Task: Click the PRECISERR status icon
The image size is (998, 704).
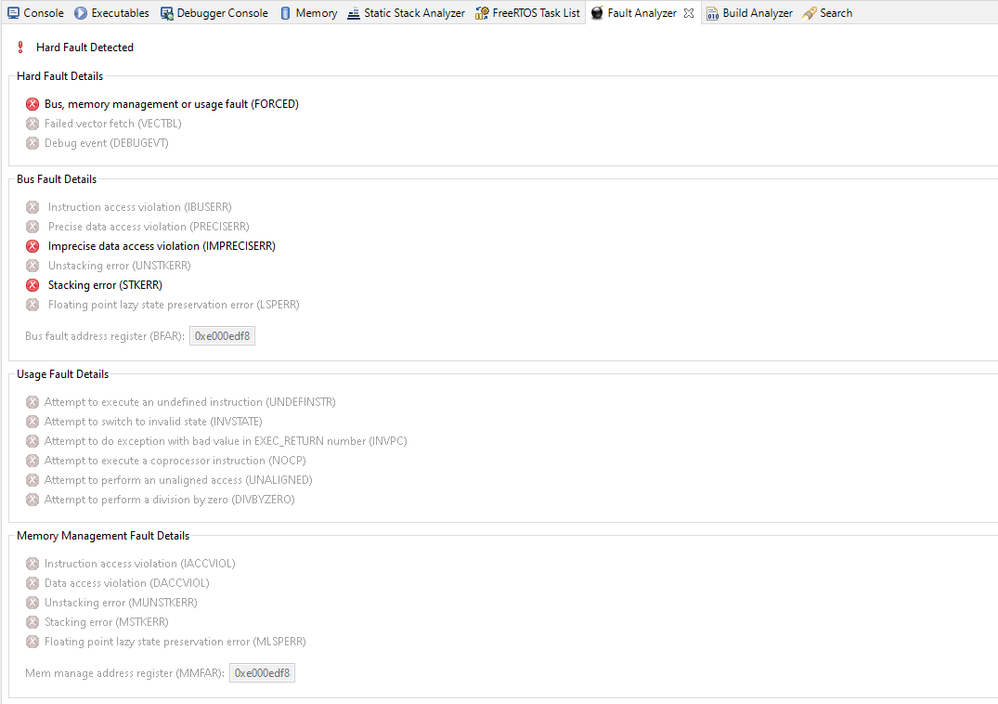Action: point(32,227)
